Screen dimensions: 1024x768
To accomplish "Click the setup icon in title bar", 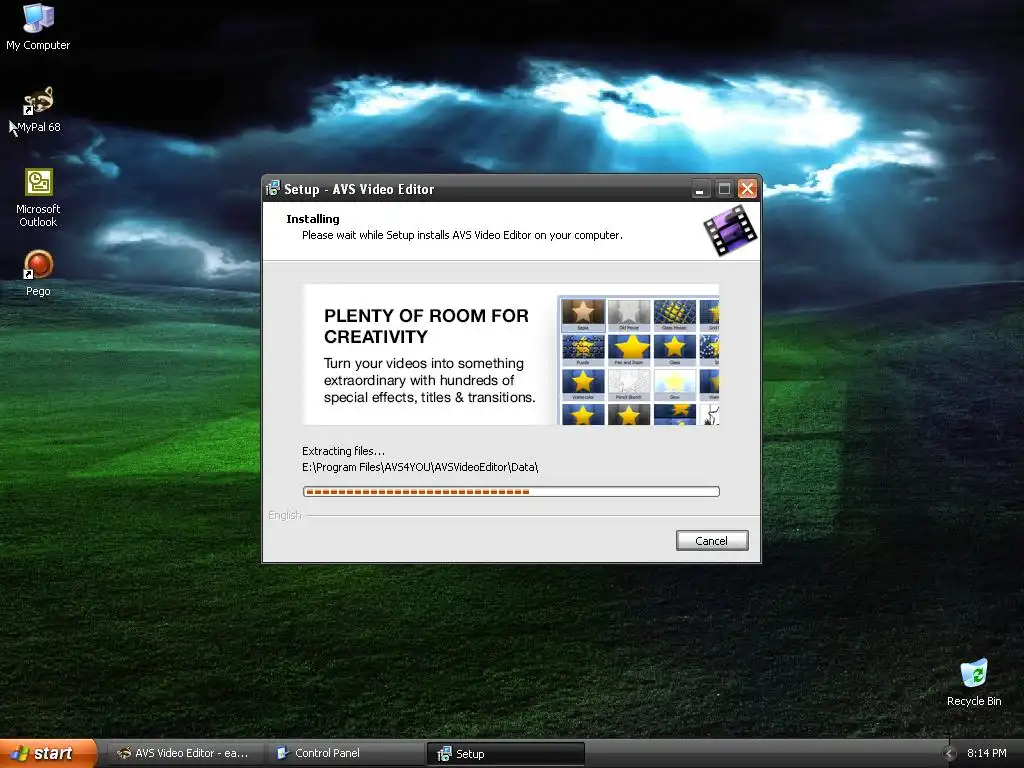I will click(x=273, y=189).
